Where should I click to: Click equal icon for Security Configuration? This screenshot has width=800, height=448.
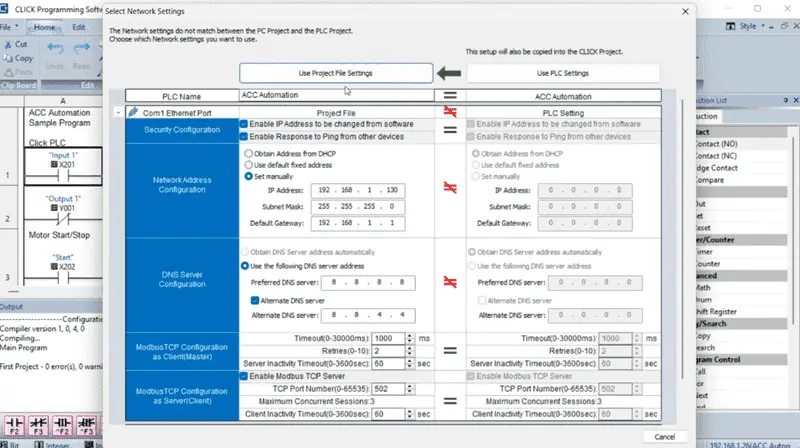(x=450, y=130)
